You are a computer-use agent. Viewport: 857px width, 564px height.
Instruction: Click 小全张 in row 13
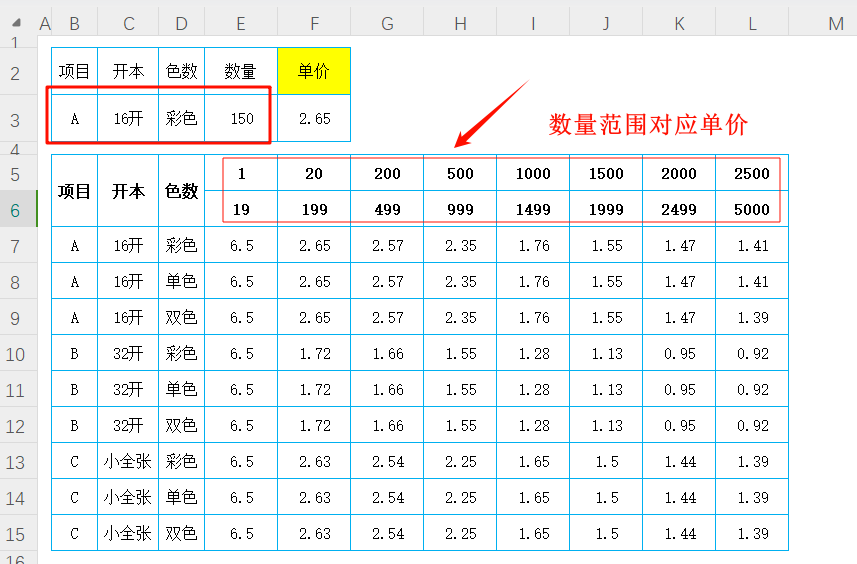click(128, 462)
